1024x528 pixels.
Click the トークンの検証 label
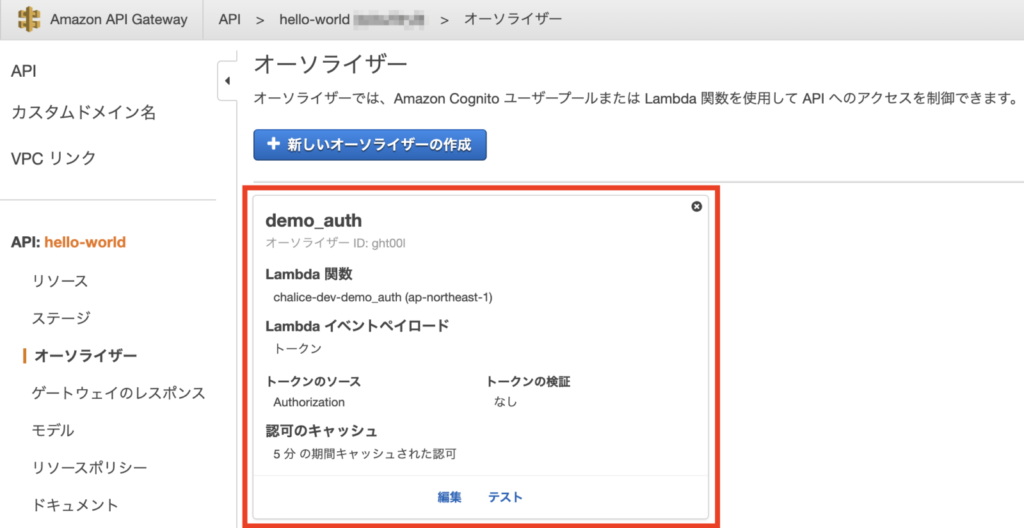[x=528, y=382]
